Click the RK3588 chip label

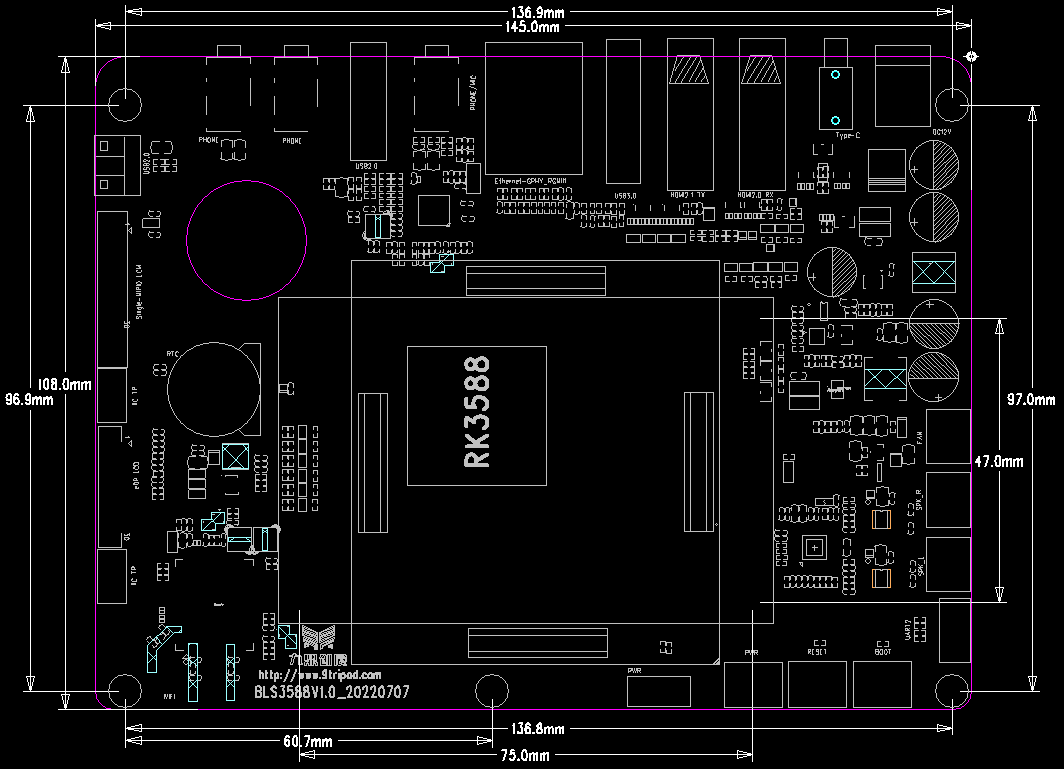tap(477, 413)
